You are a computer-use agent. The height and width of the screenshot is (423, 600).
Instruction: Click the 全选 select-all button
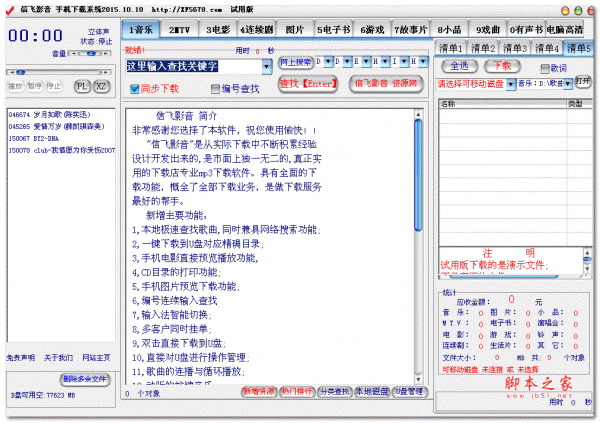[459, 66]
